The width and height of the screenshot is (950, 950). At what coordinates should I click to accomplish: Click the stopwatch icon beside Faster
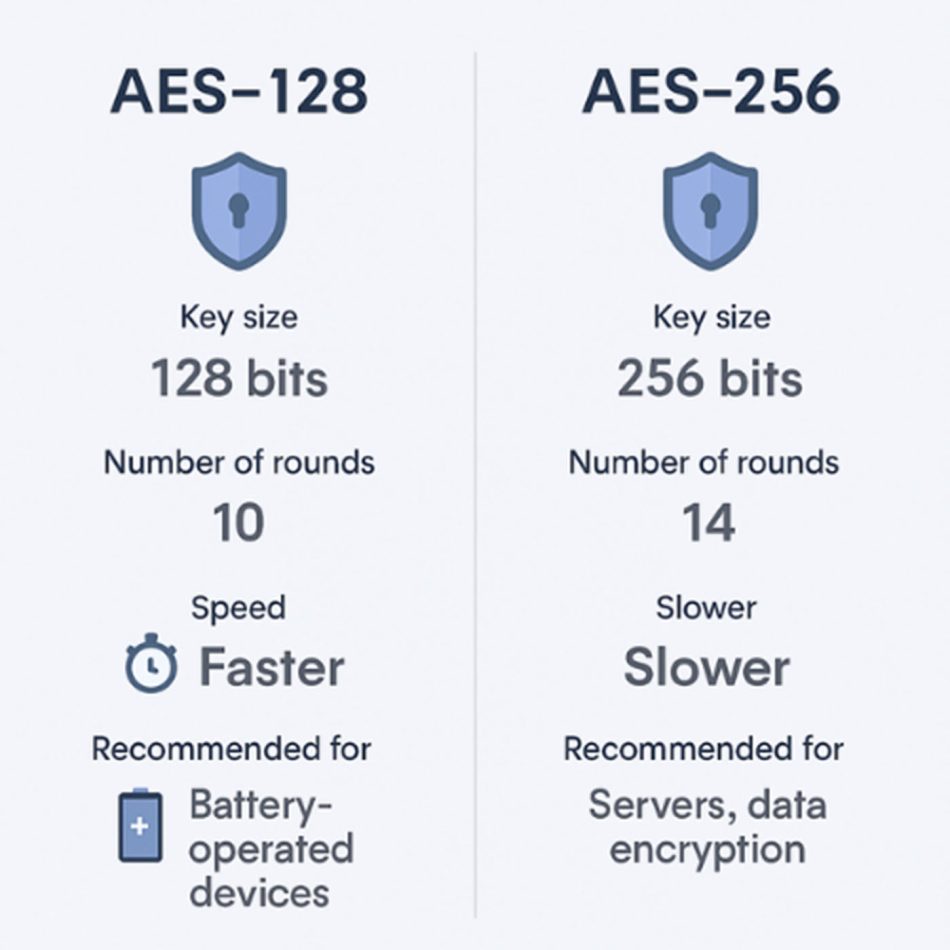pos(151,663)
